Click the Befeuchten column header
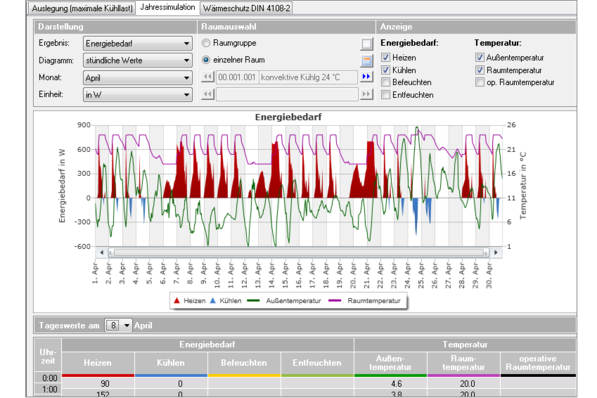 pos(244,363)
